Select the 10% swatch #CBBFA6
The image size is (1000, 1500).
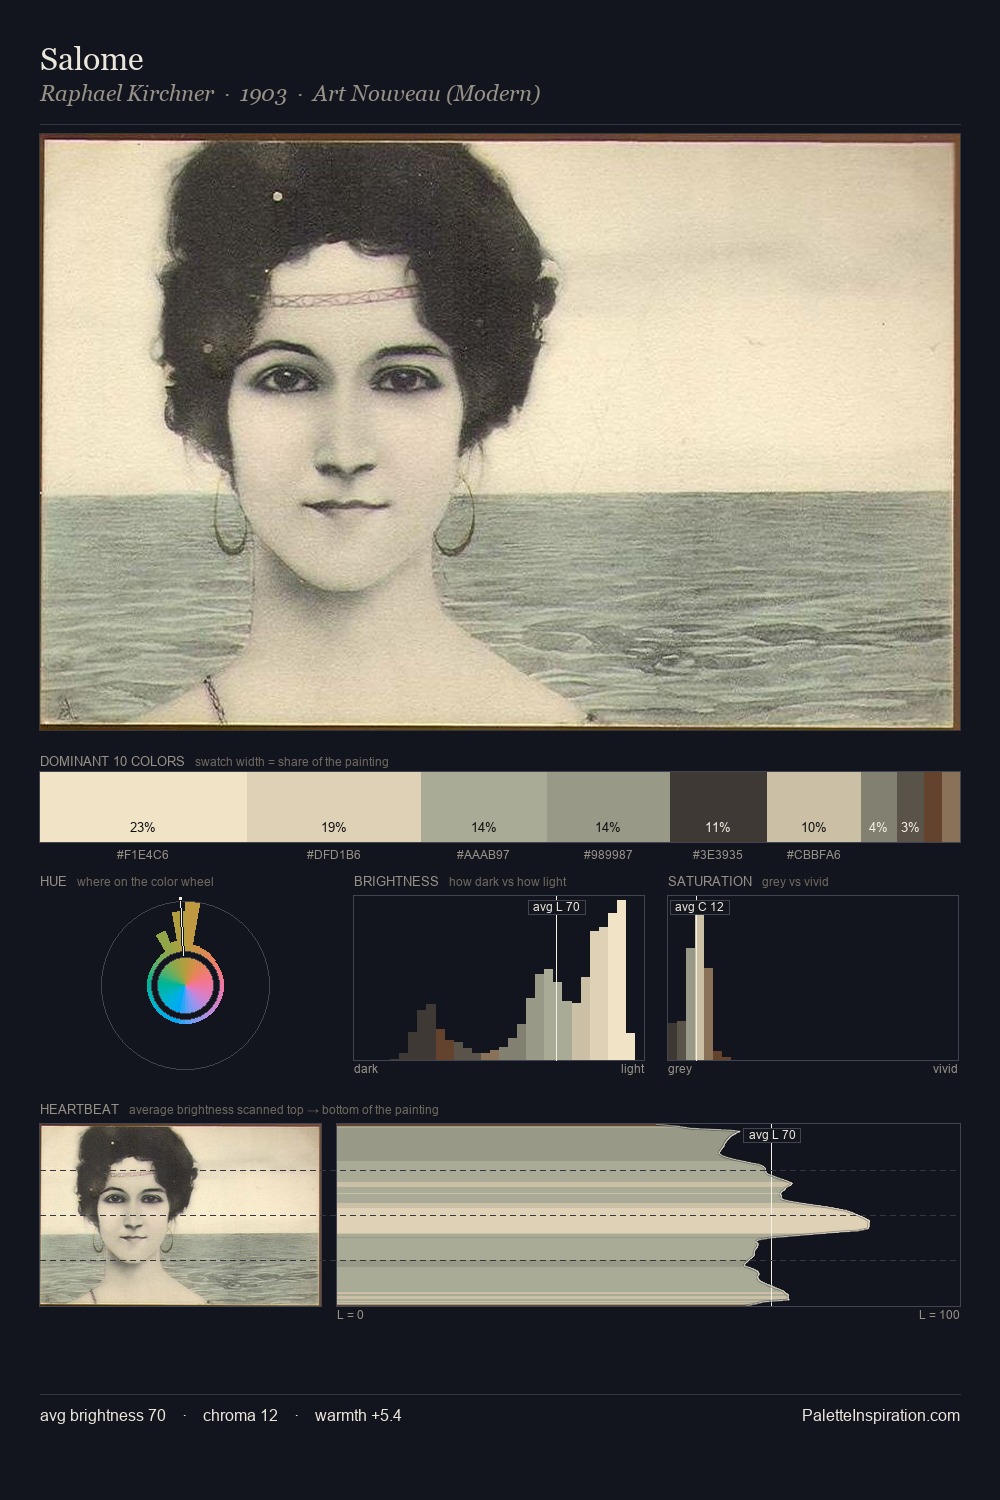[x=814, y=807]
